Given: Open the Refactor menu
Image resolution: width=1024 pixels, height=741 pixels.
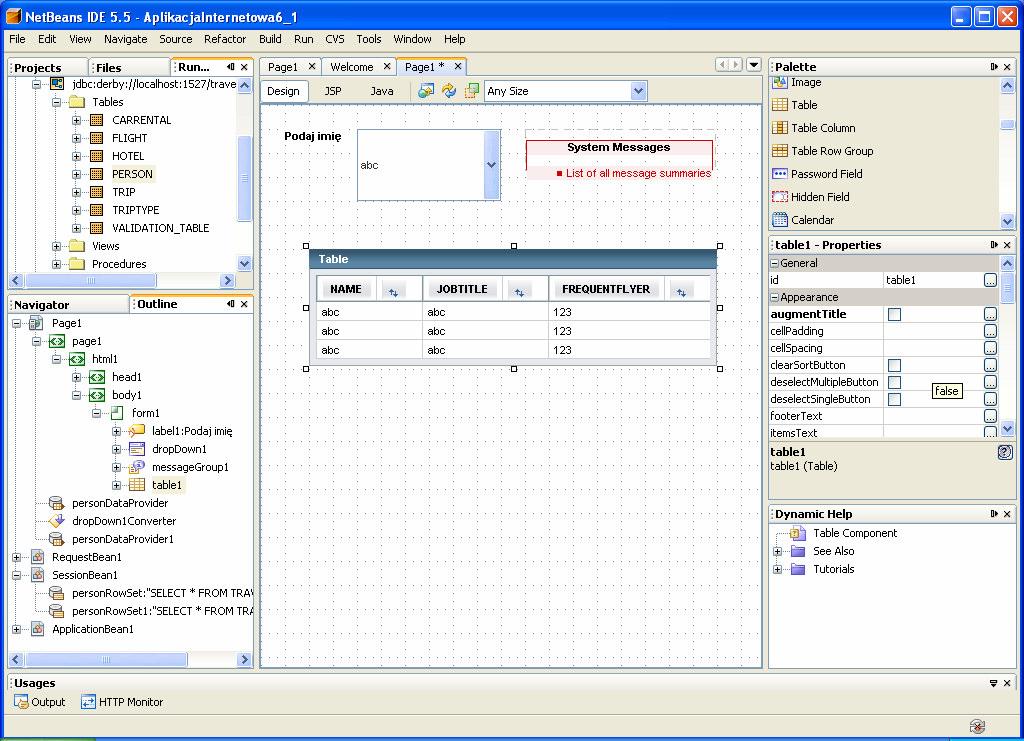Looking at the screenshot, I should (225, 39).
